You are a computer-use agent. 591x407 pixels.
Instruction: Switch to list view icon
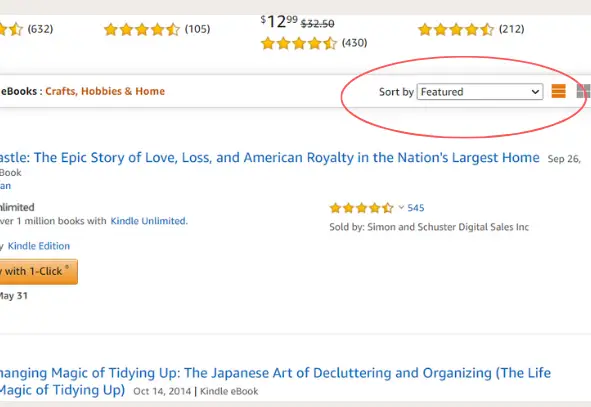click(x=558, y=91)
